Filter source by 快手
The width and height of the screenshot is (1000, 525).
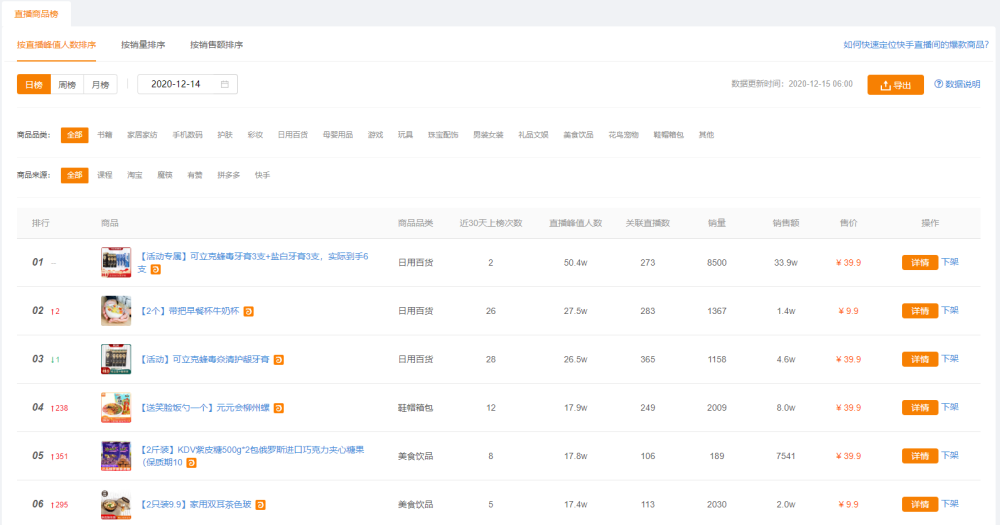click(x=263, y=175)
